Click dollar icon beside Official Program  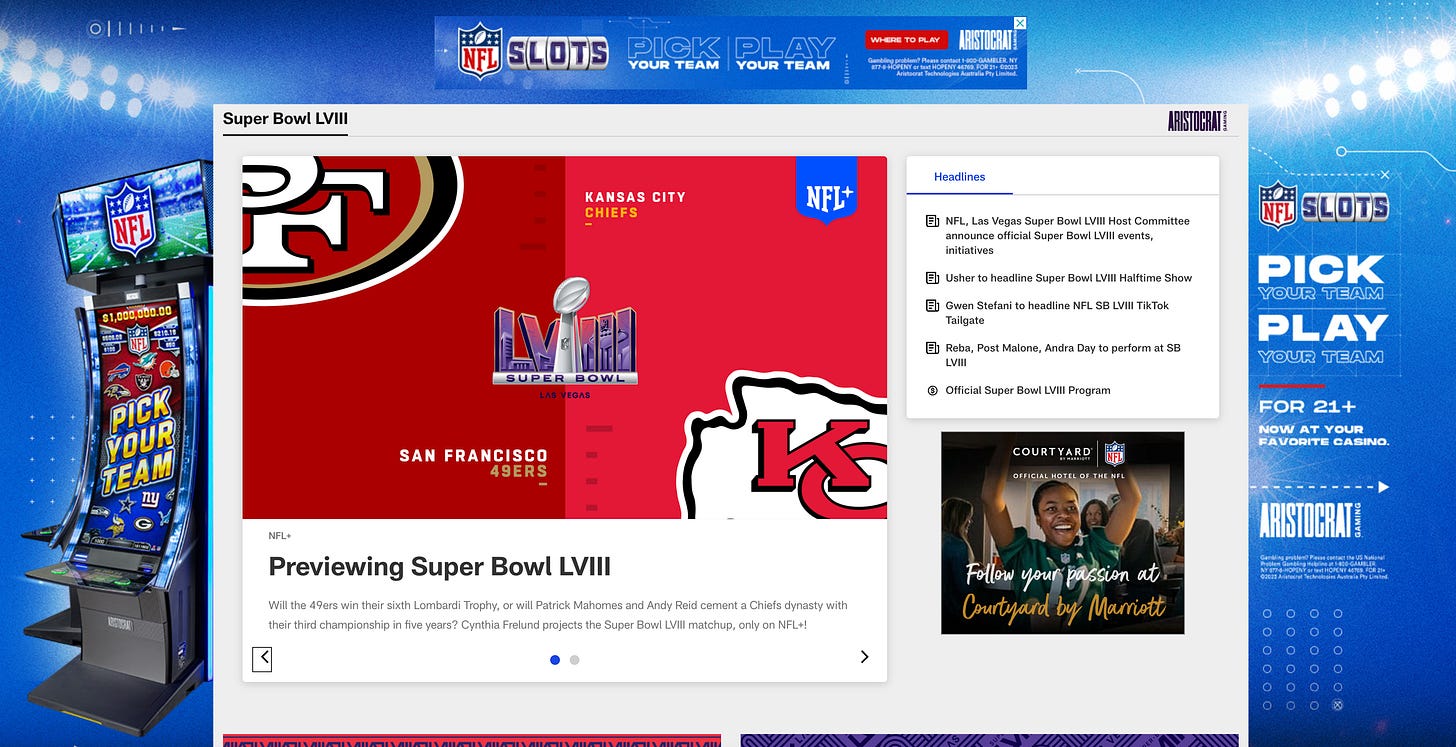[x=932, y=390]
